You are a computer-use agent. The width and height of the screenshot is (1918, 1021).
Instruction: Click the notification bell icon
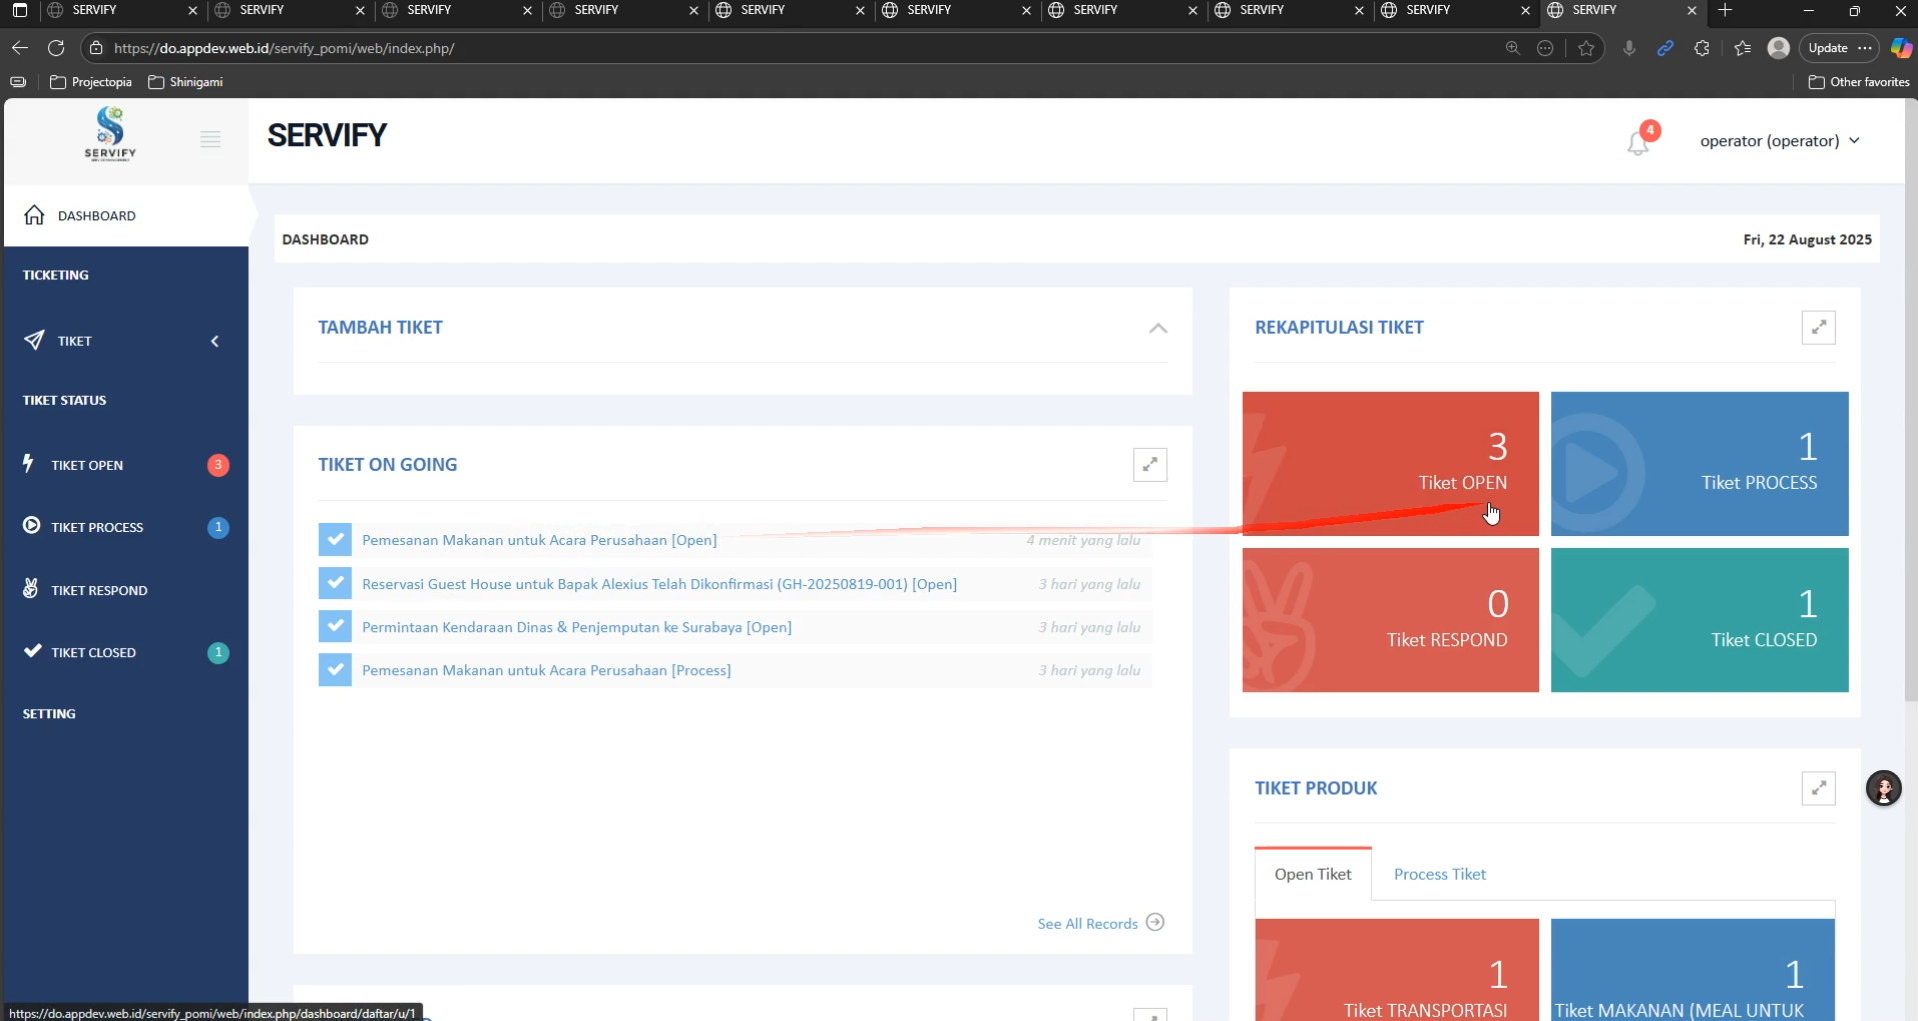click(1637, 143)
